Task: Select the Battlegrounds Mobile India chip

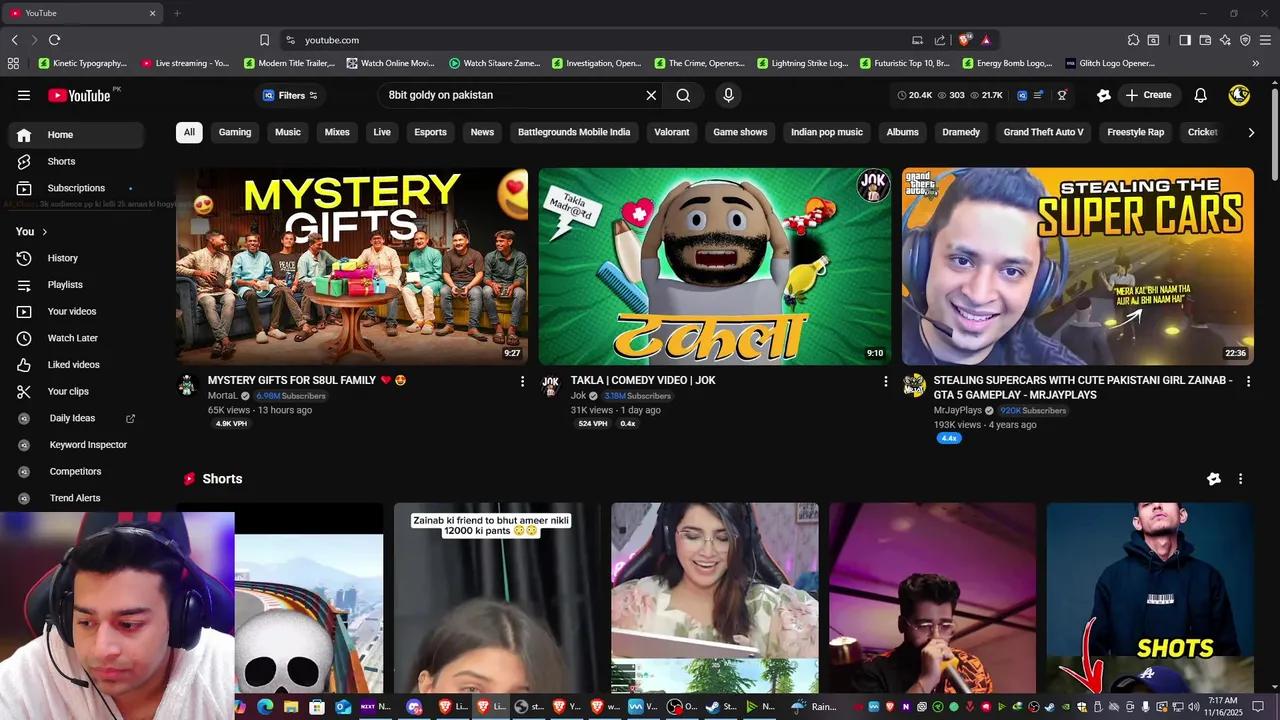Action: (574, 132)
